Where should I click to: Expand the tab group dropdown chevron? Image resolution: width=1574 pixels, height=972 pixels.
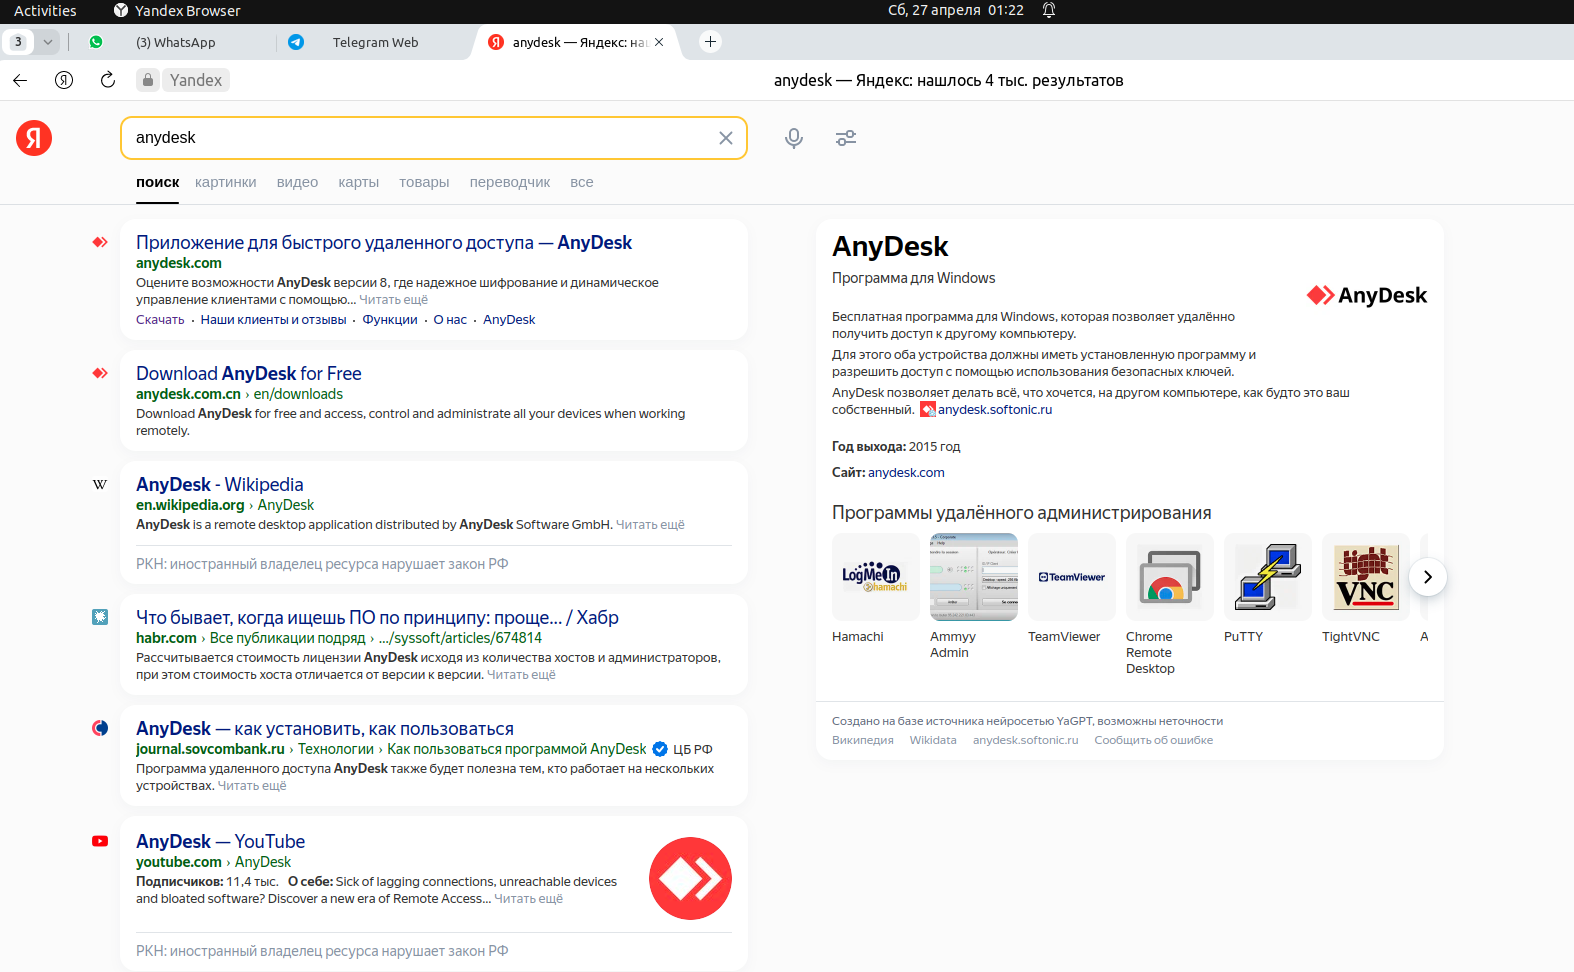tap(48, 42)
